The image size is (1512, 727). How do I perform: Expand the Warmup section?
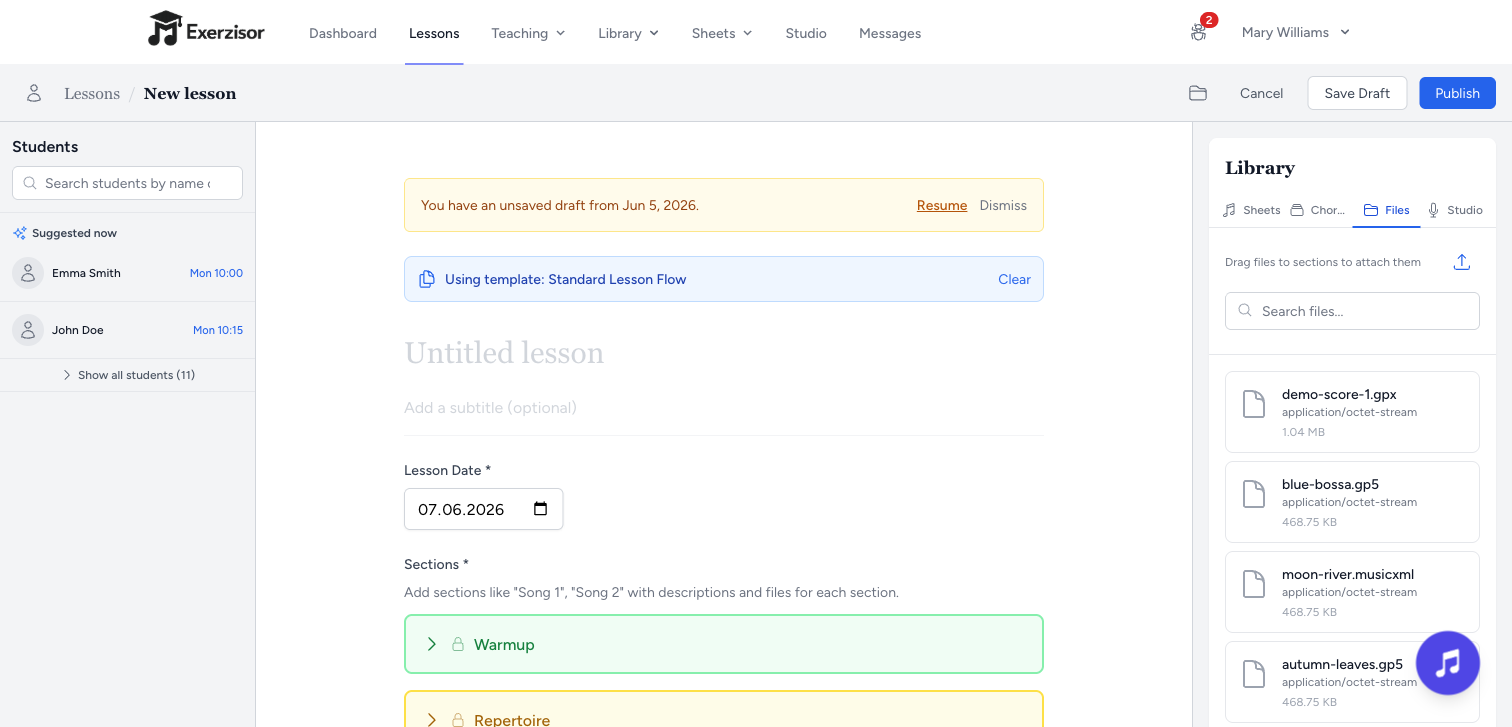432,644
